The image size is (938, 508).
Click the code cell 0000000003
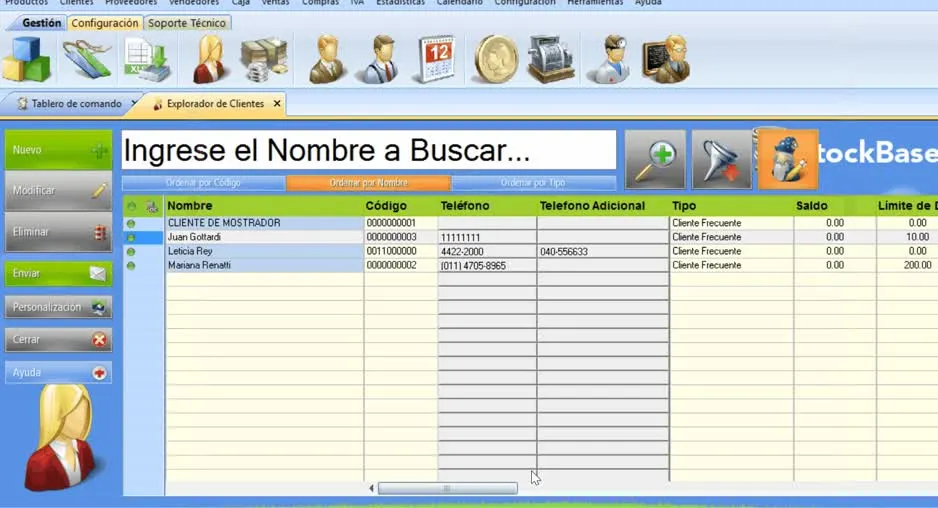click(400, 237)
